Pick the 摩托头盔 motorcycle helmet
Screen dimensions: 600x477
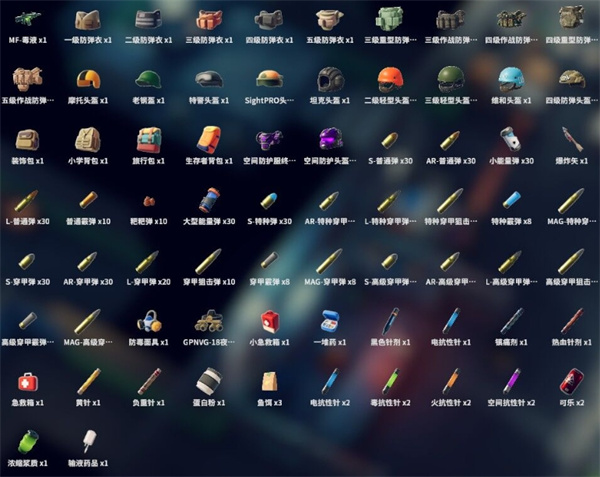coord(88,80)
